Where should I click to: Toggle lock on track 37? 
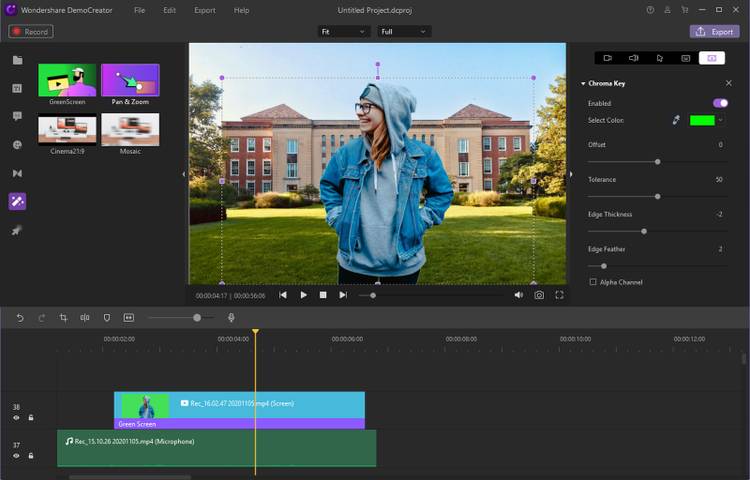pos(31,455)
